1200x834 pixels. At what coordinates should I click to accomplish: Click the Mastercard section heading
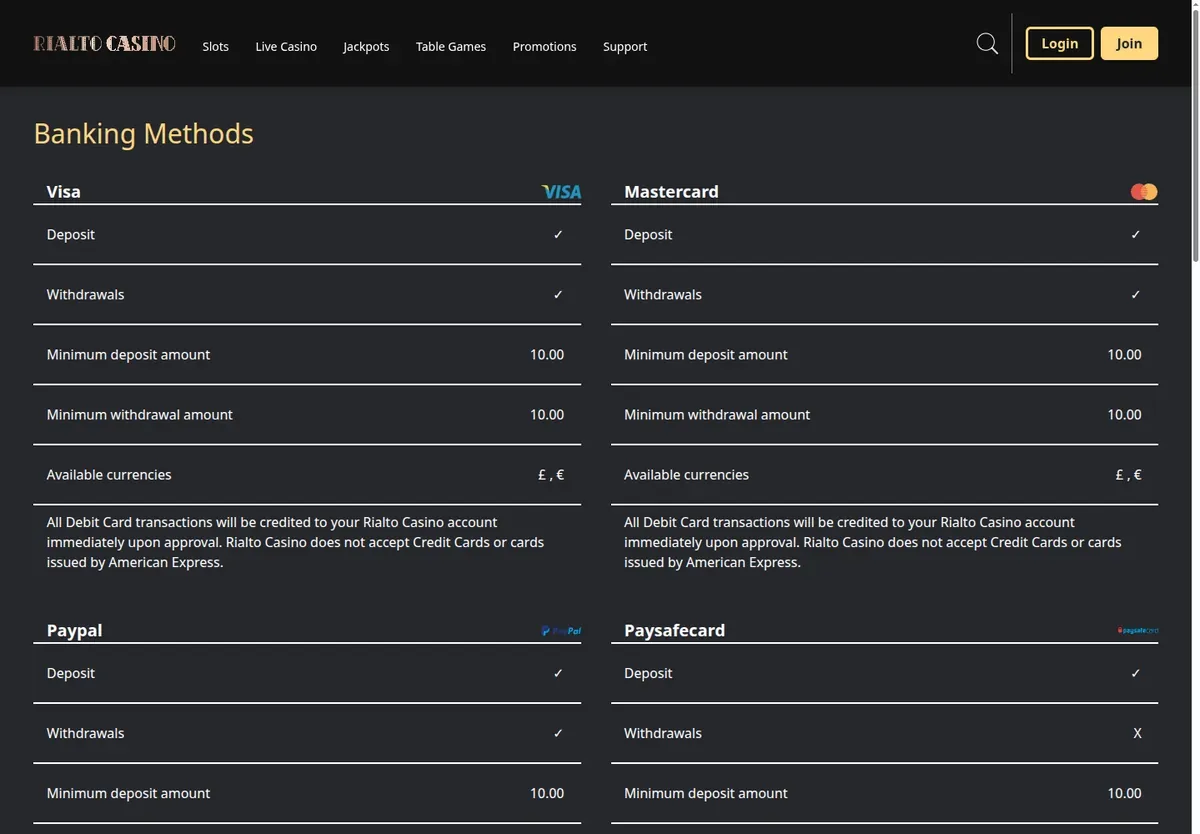671,191
